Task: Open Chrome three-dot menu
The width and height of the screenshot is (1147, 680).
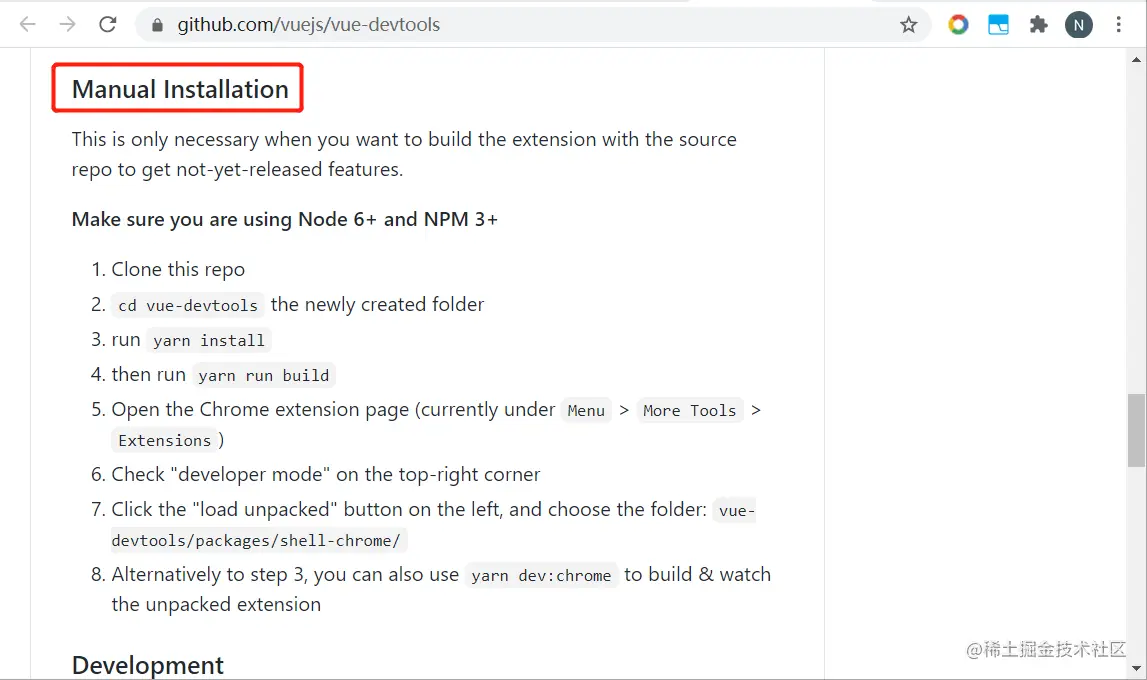Action: point(1118,25)
